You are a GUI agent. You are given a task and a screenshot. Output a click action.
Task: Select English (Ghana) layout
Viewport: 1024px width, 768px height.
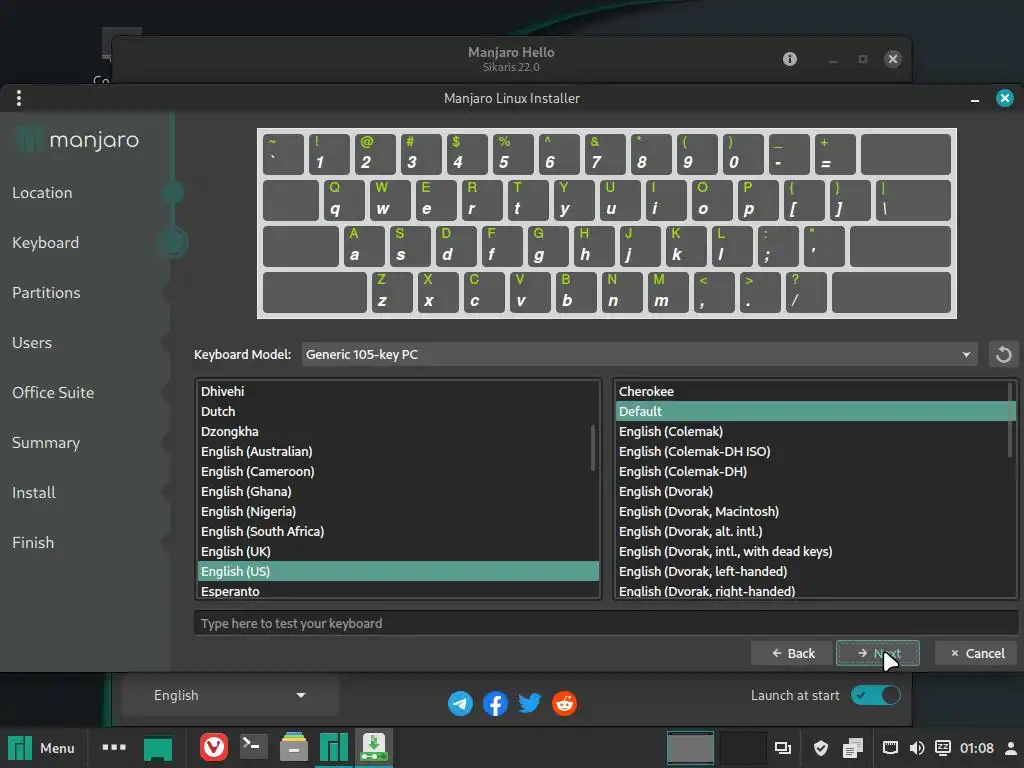click(x=398, y=491)
